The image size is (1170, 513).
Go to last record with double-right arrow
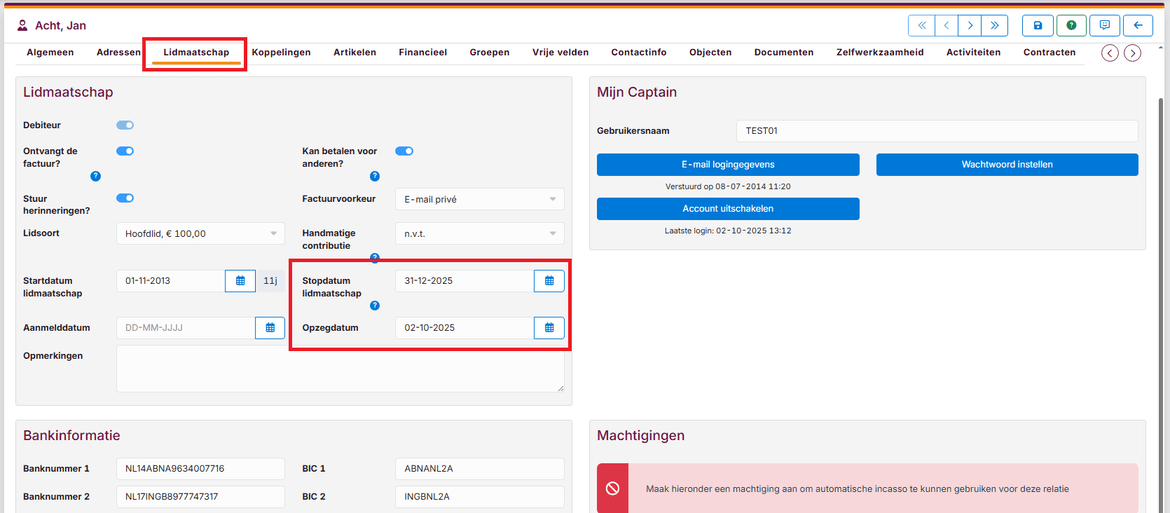coord(994,25)
